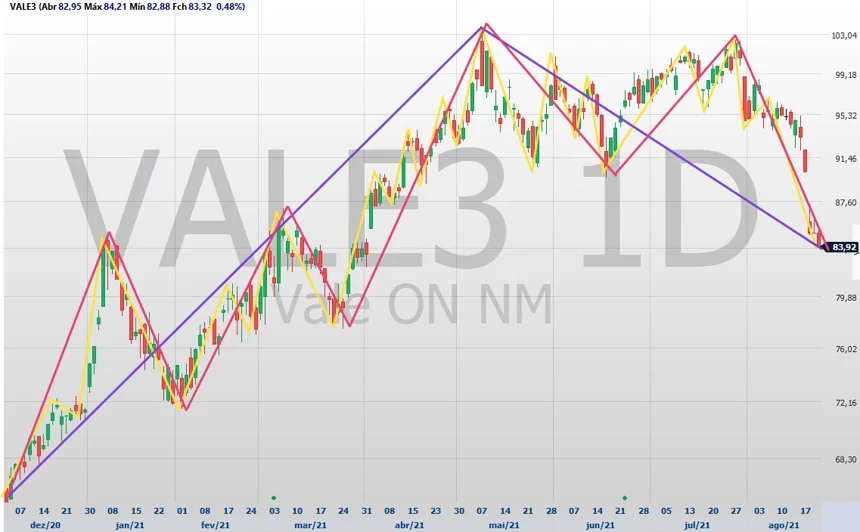Click the 103,04 price axis label

pyautogui.click(x=844, y=36)
